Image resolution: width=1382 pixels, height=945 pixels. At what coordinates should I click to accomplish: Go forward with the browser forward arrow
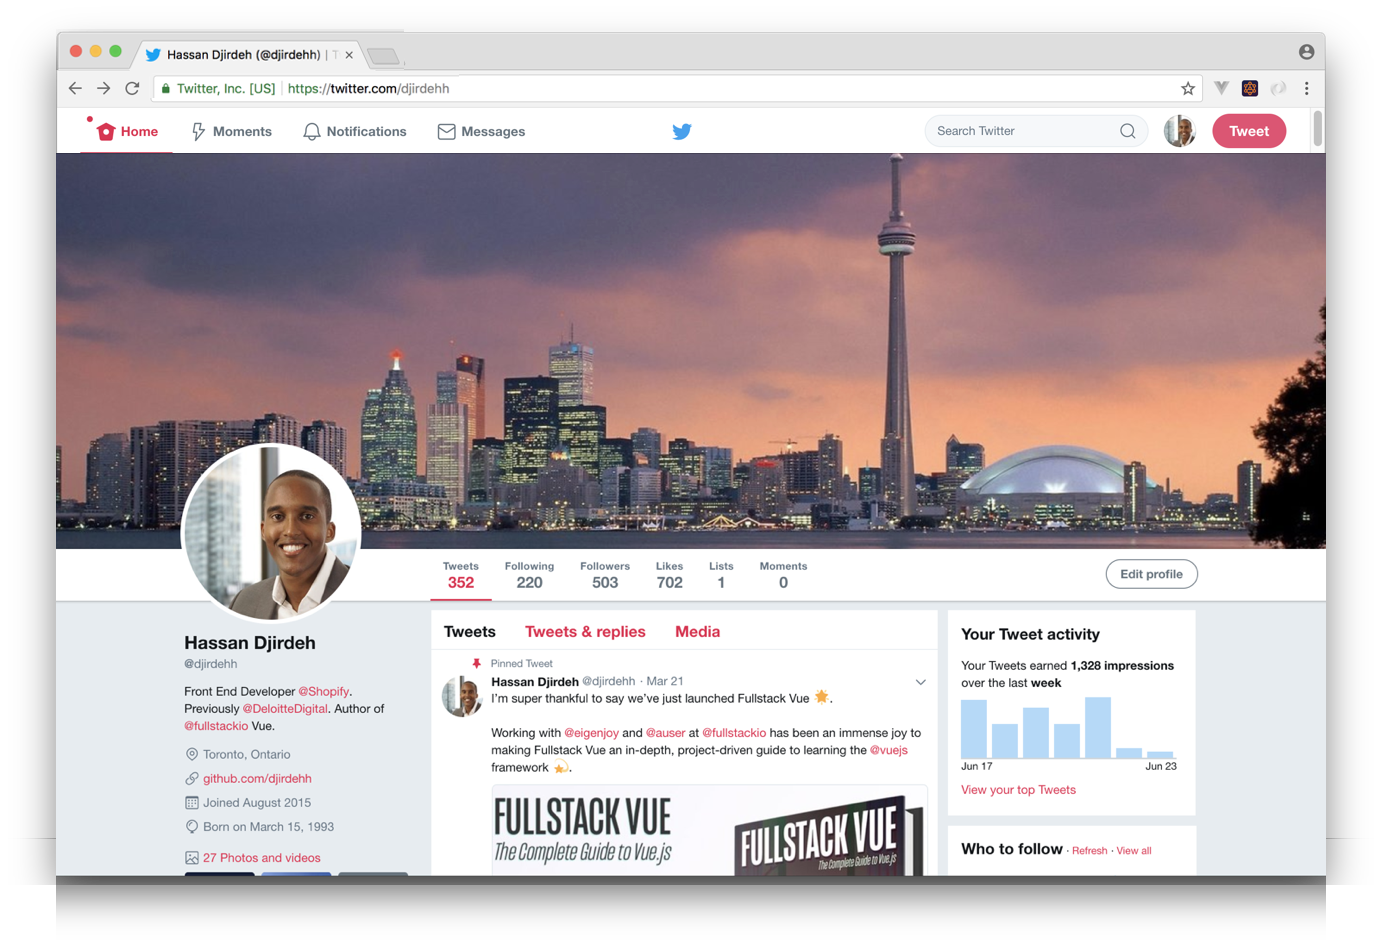pos(103,88)
